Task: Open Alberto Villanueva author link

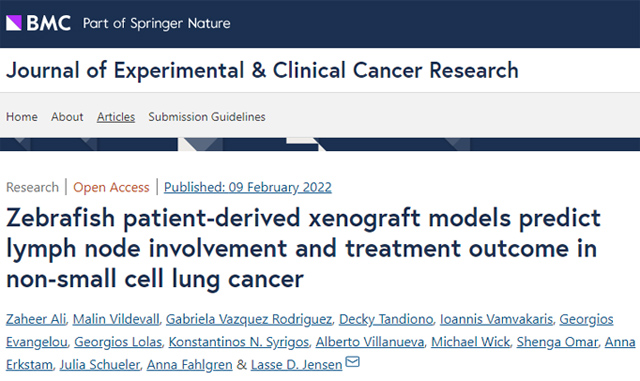Action: [x=370, y=342]
